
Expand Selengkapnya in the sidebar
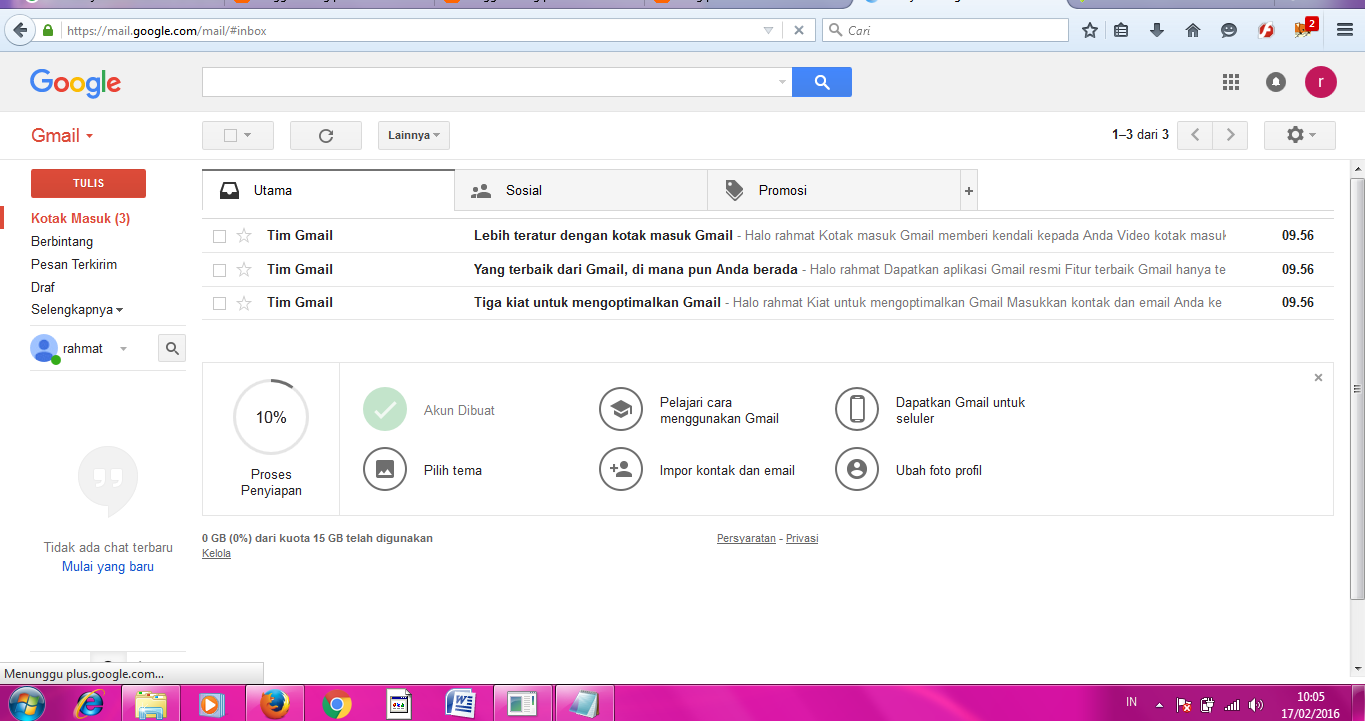point(77,310)
